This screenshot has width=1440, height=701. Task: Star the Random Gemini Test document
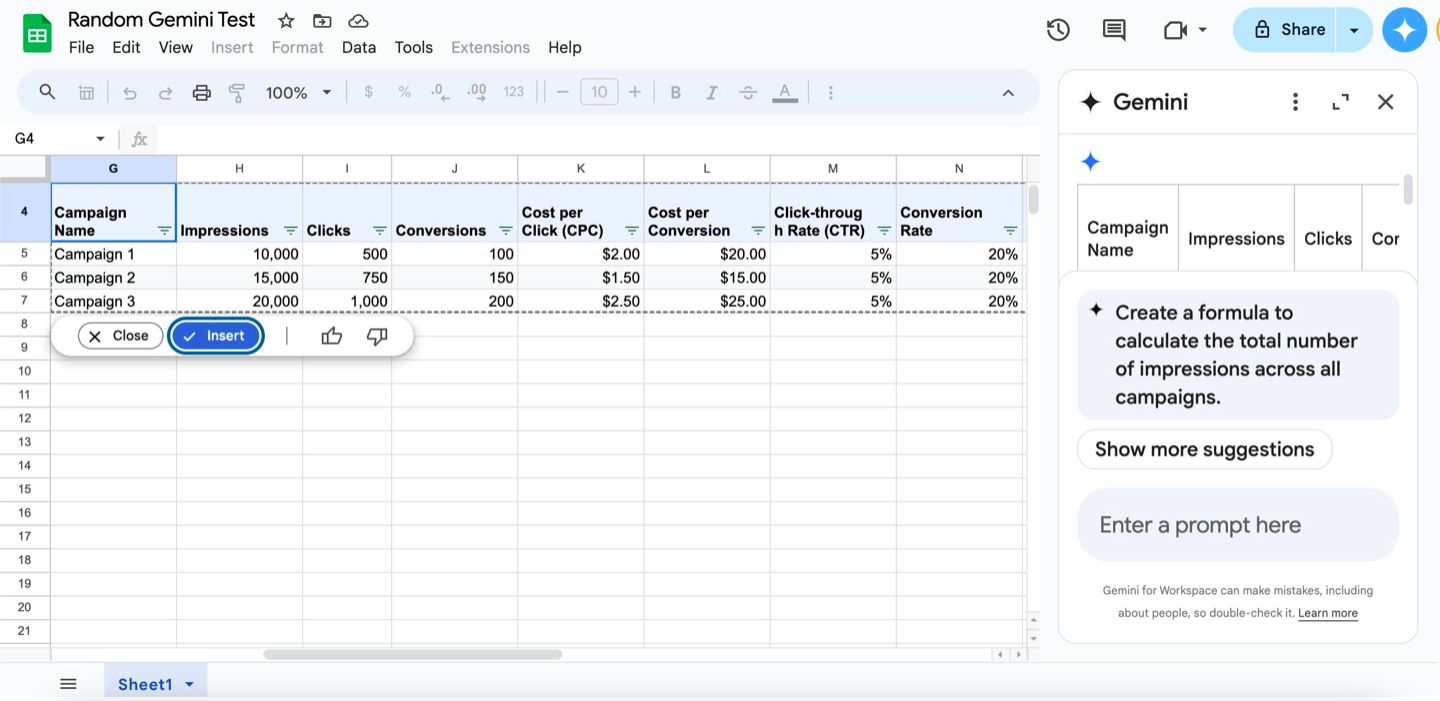pos(286,21)
